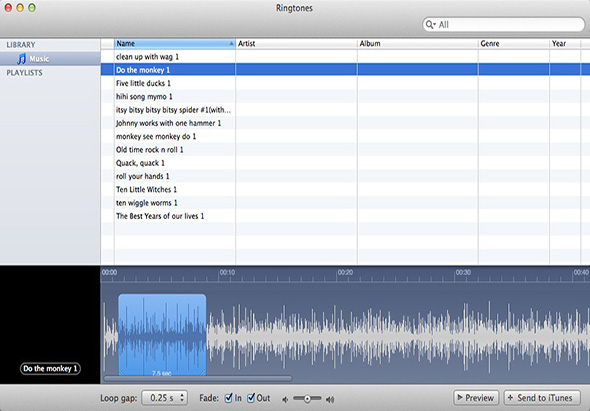The height and width of the screenshot is (411, 590).
Task: Click the 00:10 timeline marker
Action: pos(227,272)
